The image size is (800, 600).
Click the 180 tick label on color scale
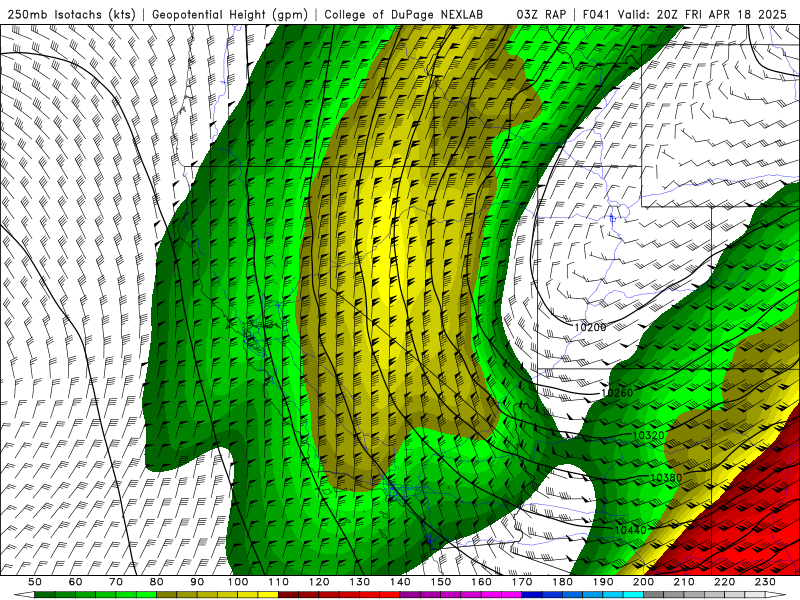562,582
